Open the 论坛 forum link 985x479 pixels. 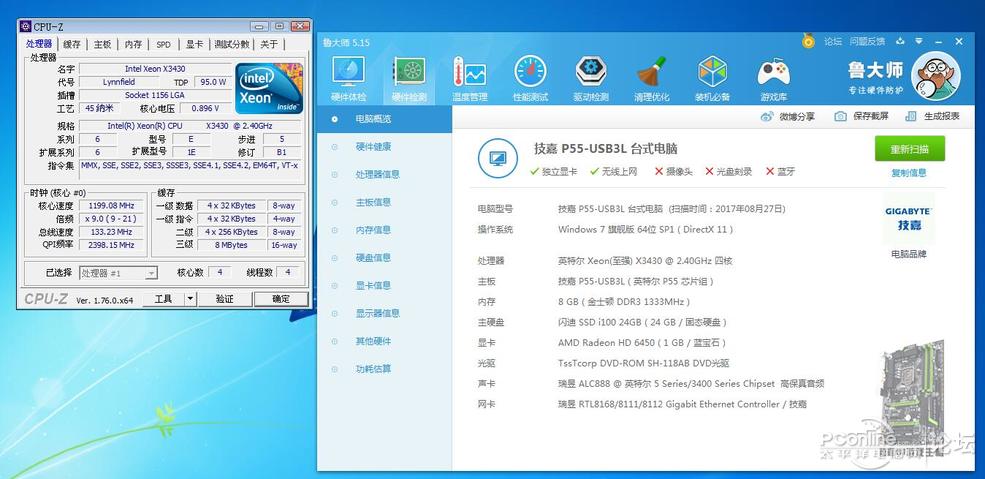coord(833,41)
